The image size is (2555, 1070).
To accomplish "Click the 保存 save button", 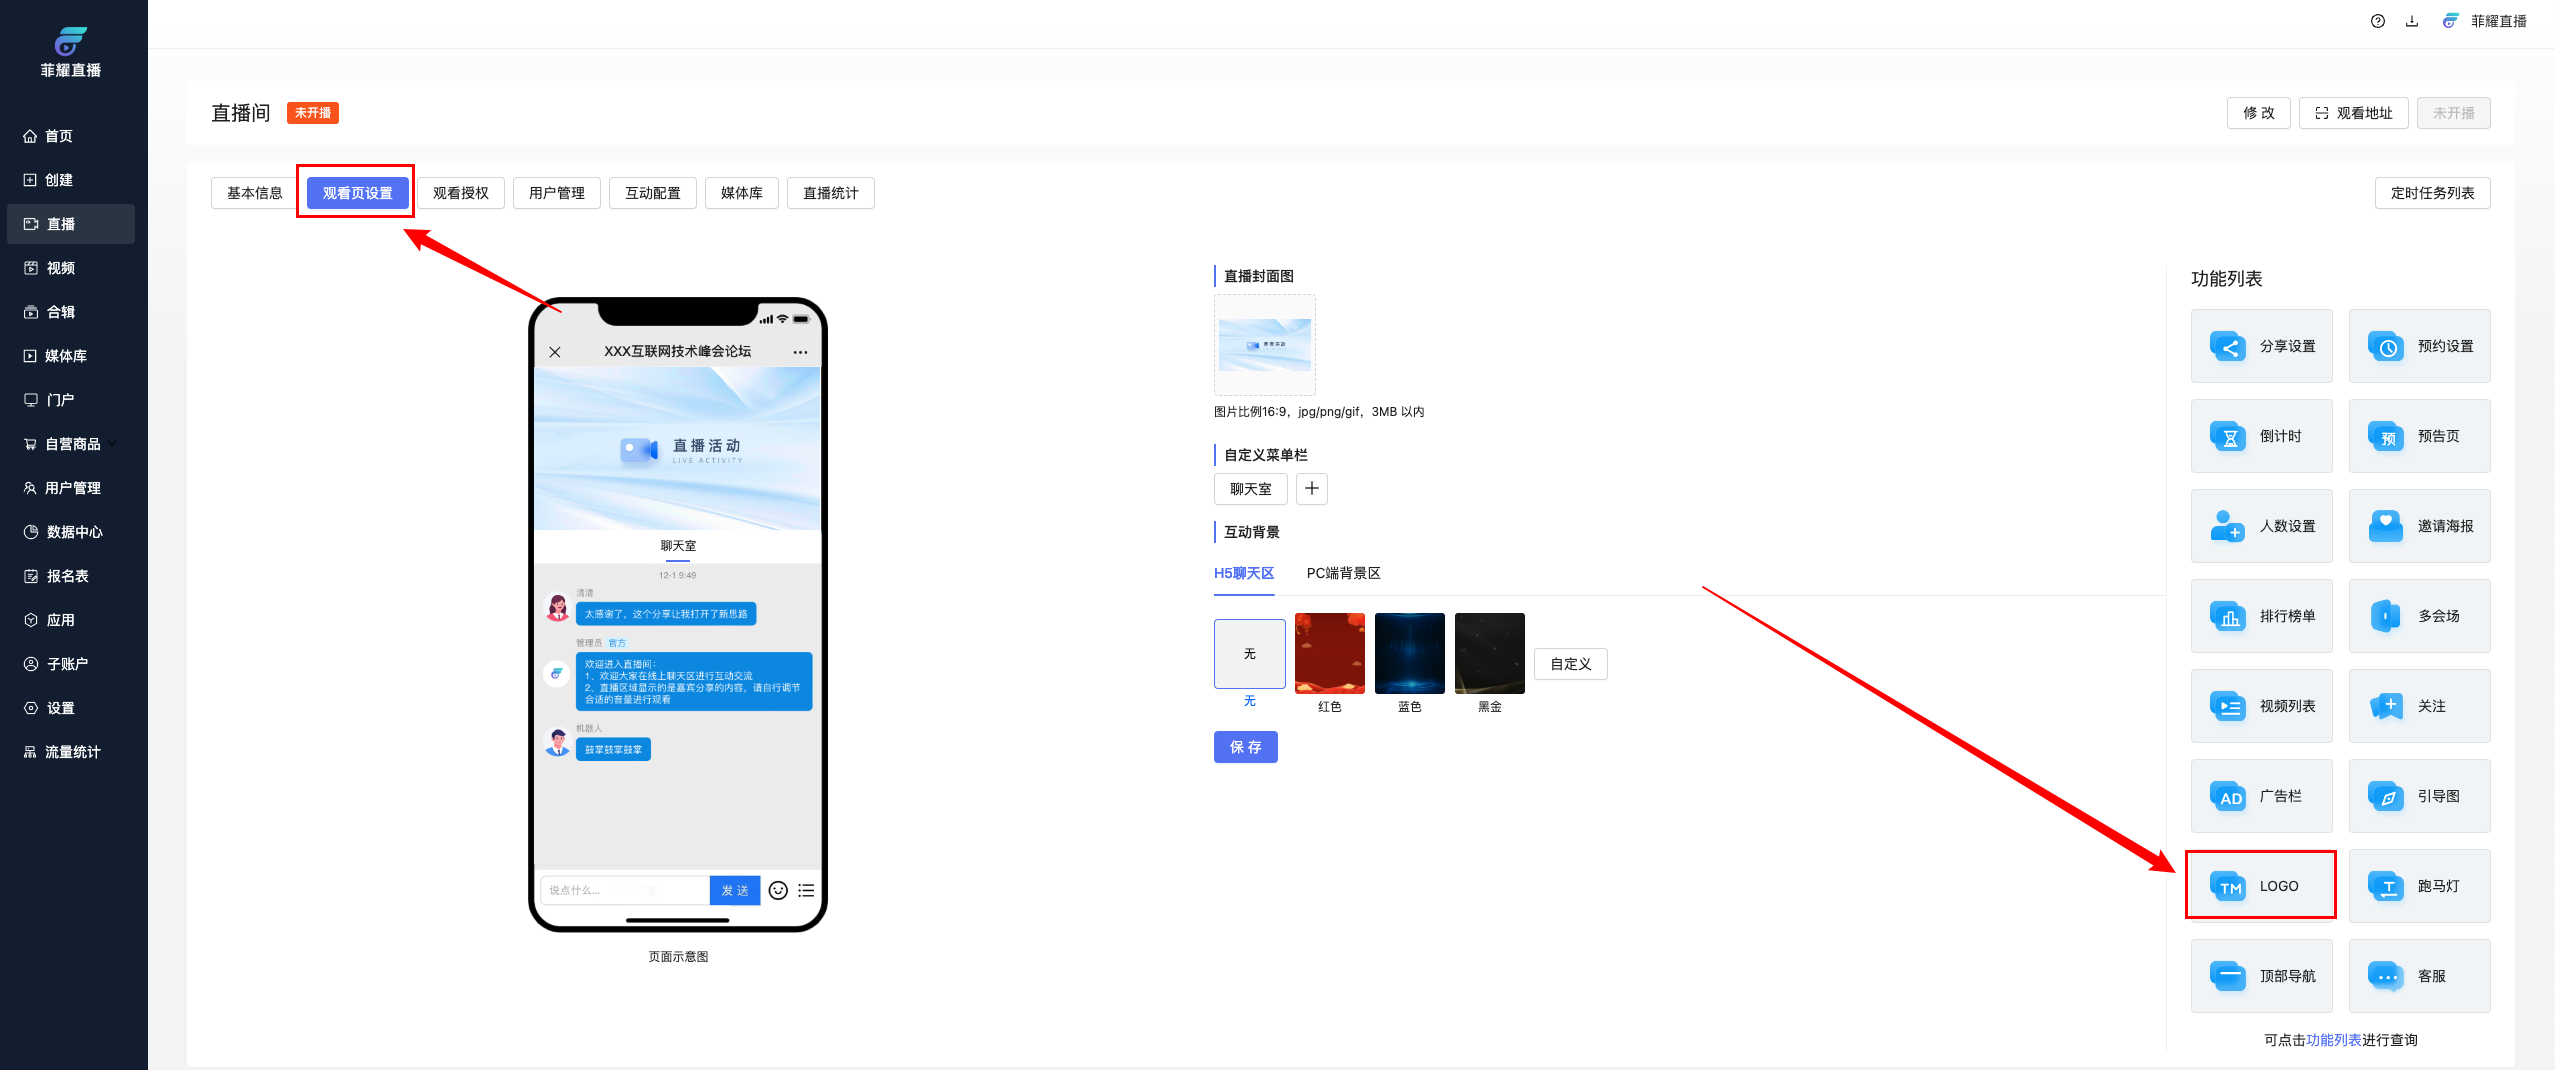I will tap(1245, 747).
